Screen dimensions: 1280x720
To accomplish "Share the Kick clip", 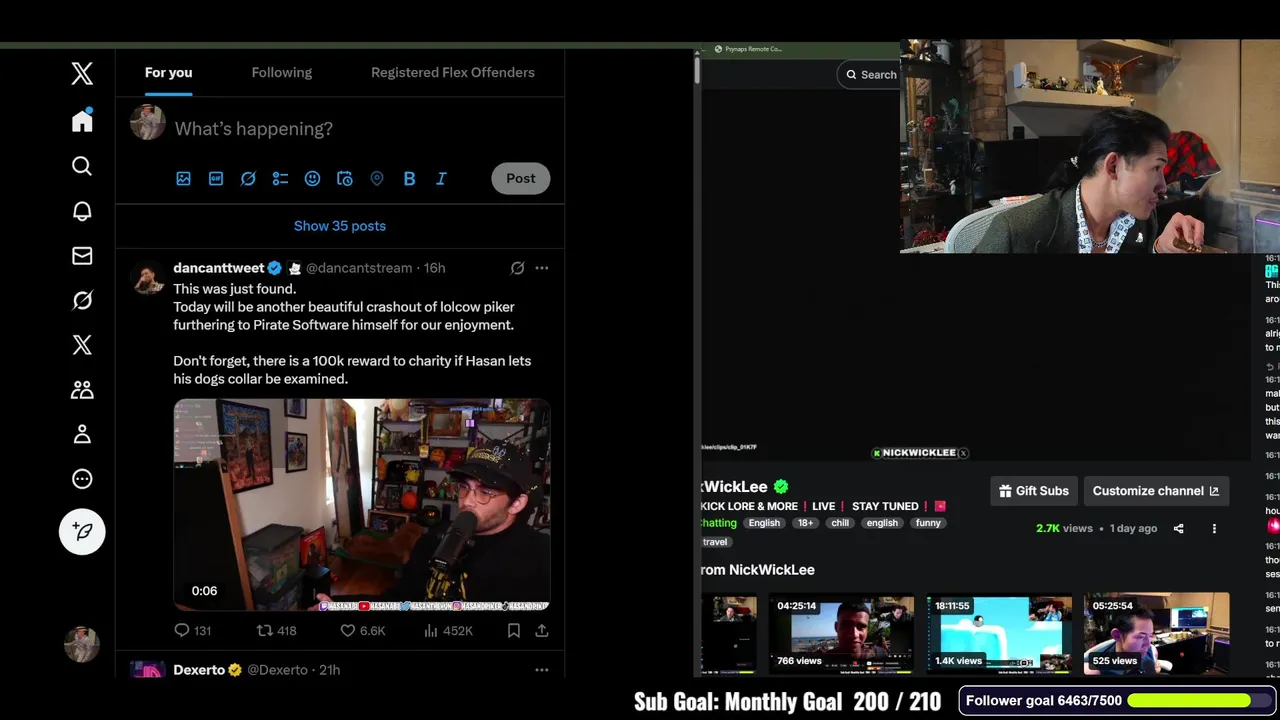I will click(x=1178, y=528).
